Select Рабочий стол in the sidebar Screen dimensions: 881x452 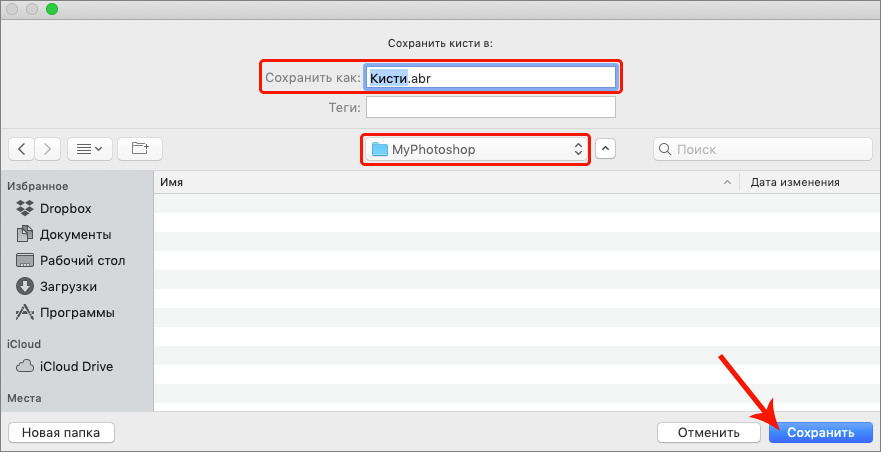(82, 260)
